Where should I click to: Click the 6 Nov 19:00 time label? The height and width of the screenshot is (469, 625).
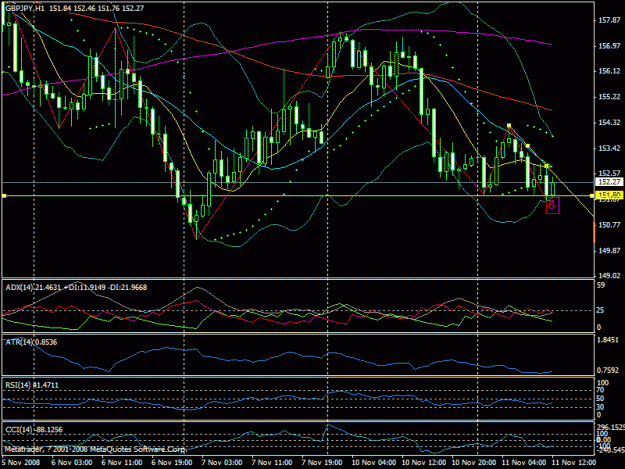click(x=172, y=463)
